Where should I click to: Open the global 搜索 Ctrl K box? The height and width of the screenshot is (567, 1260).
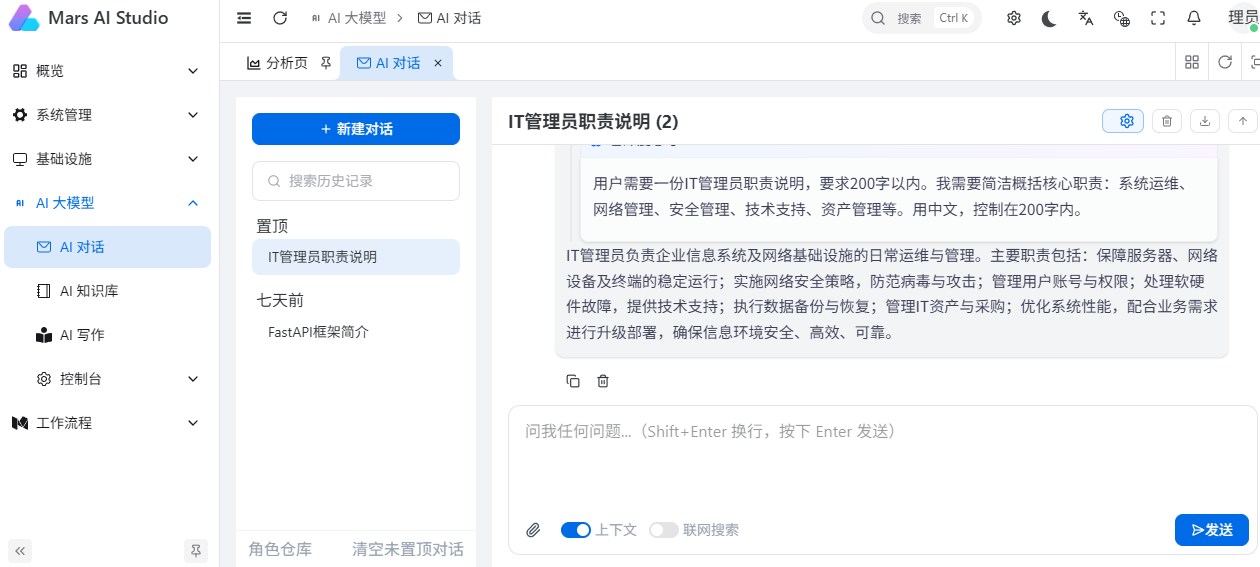point(921,18)
